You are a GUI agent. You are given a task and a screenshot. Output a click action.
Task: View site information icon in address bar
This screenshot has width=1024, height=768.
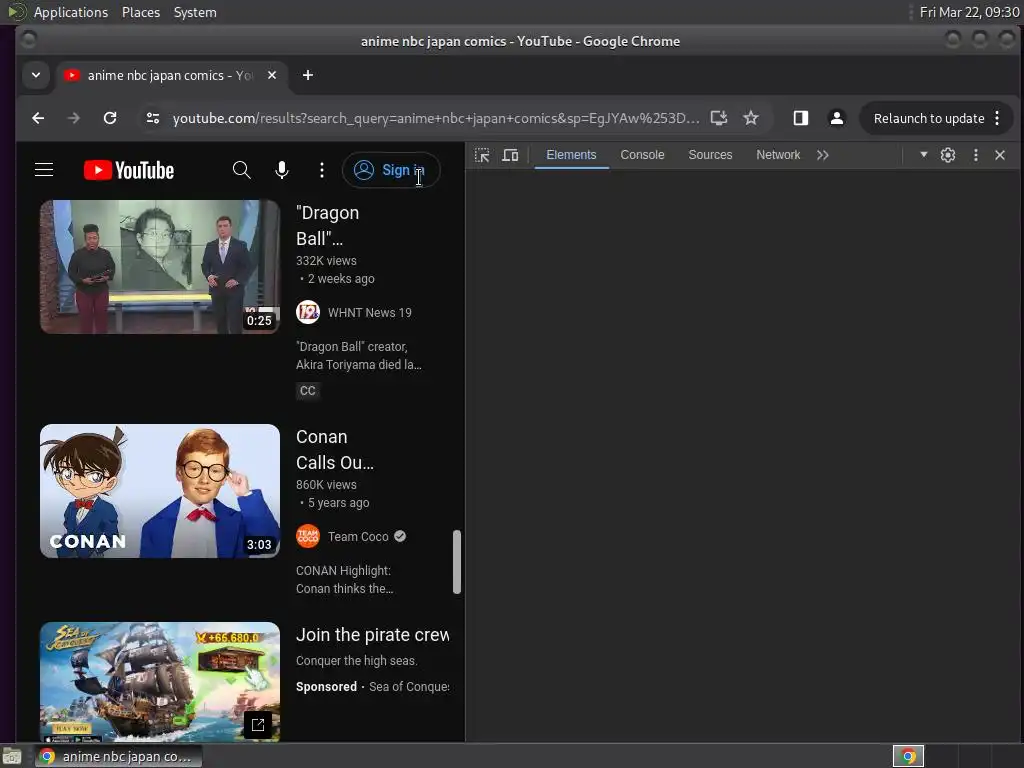[153, 118]
